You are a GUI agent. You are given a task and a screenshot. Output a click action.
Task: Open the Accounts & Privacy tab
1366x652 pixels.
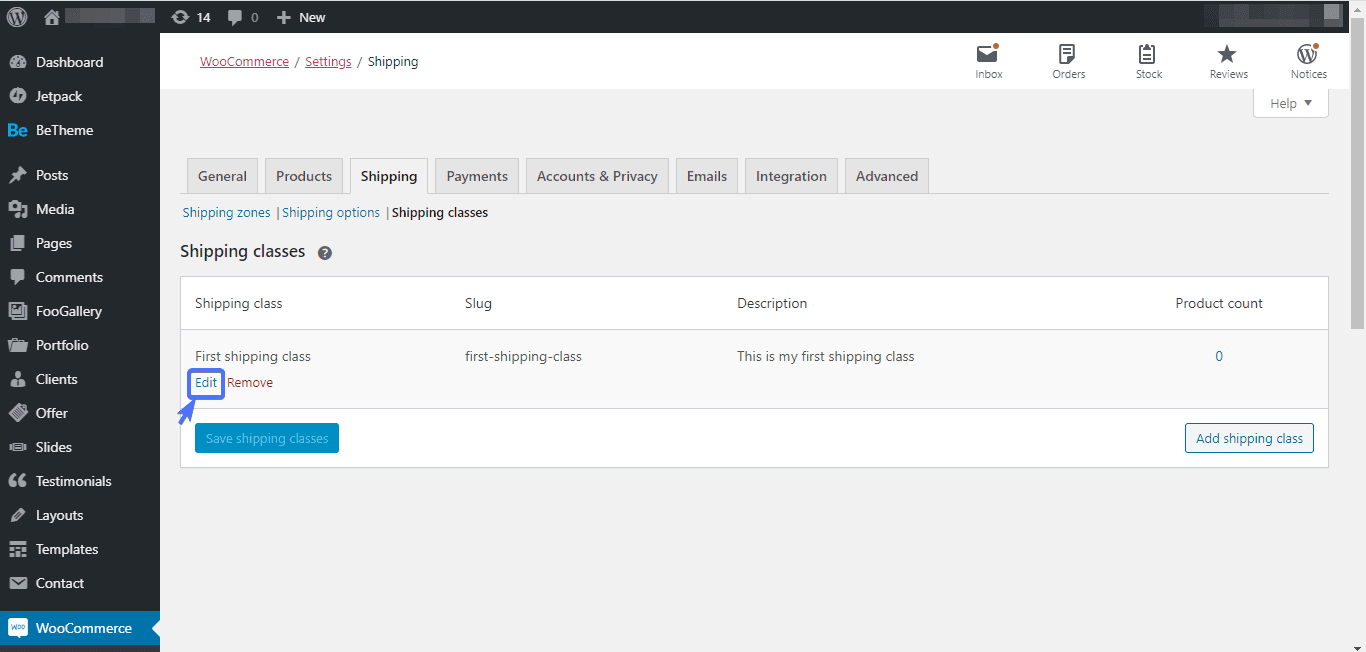point(597,176)
